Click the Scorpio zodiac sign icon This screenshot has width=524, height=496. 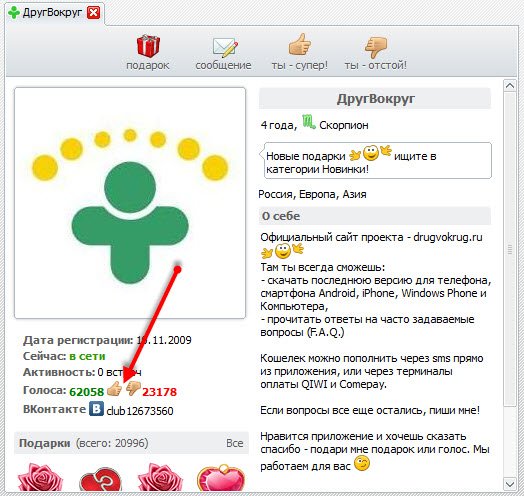pyautogui.click(x=308, y=122)
